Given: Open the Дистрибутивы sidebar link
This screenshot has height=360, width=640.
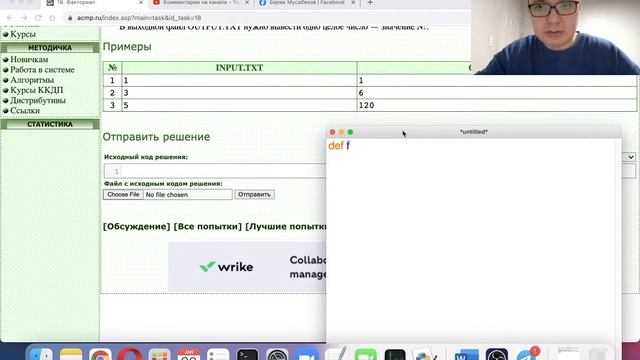Looking at the screenshot, I should [x=38, y=100].
